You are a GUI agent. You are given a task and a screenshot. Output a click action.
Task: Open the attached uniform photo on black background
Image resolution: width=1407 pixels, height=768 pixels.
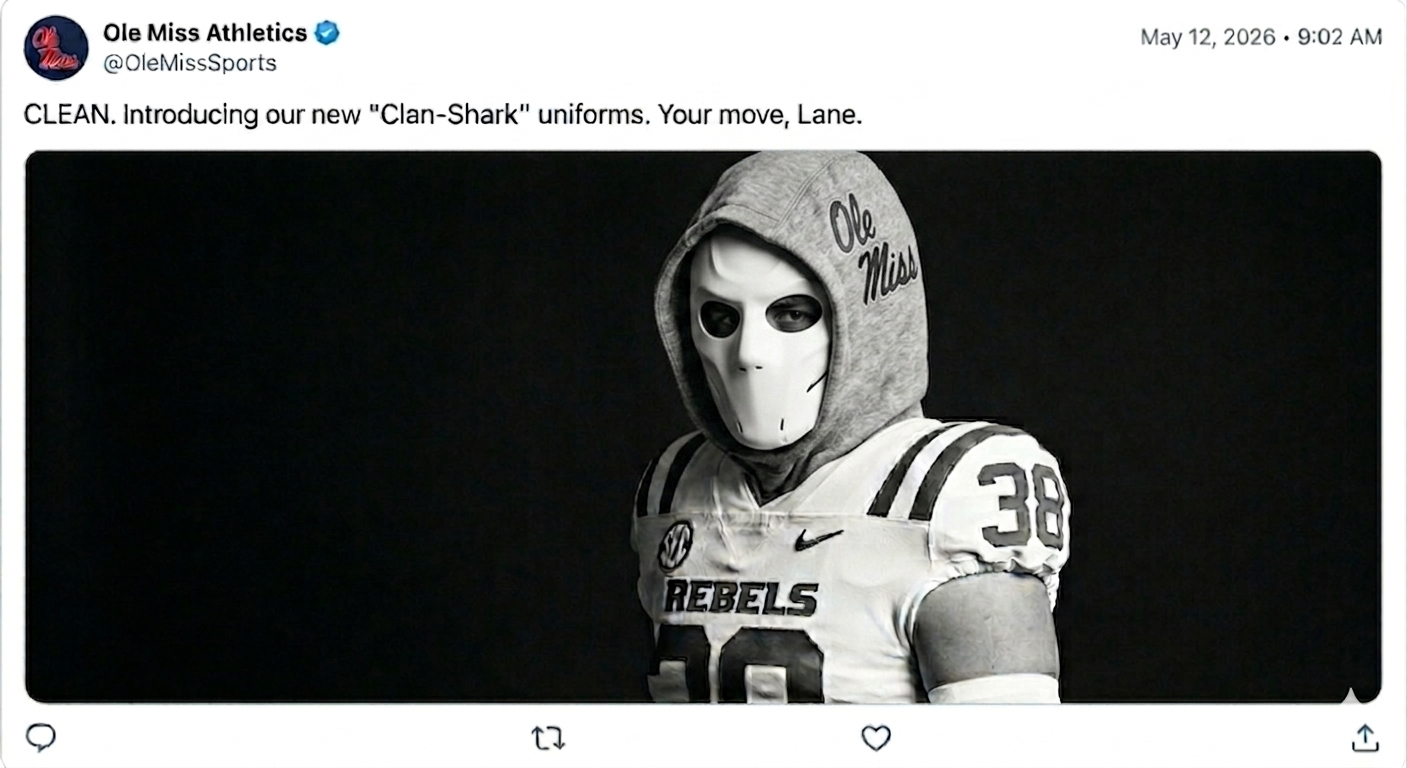[x=703, y=427]
